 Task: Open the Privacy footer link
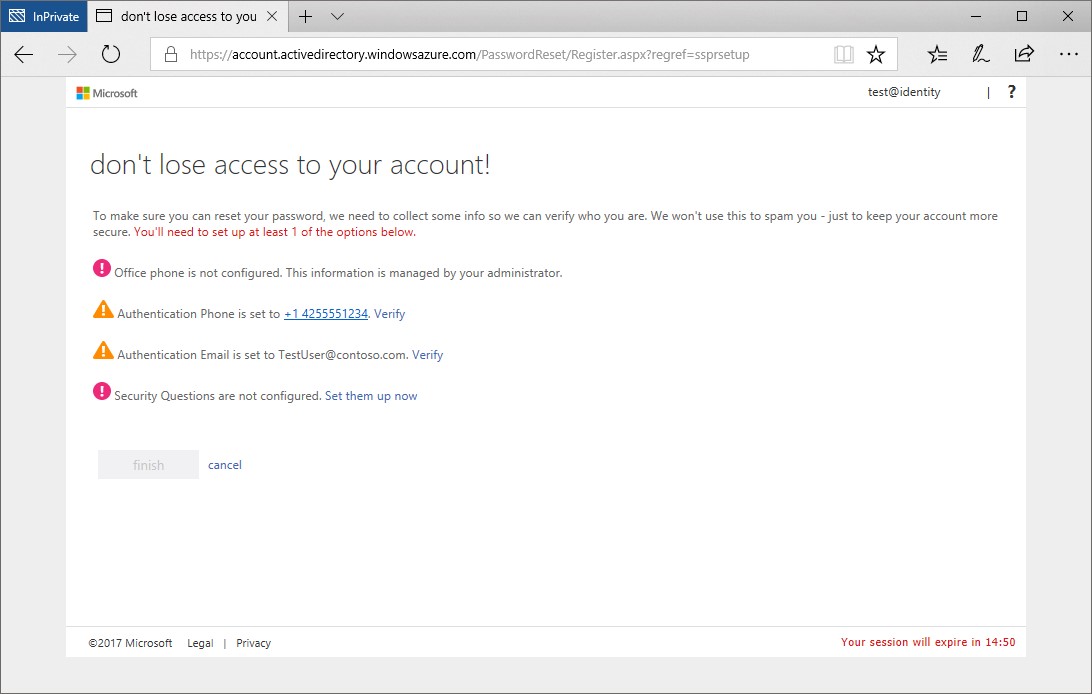coord(254,643)
